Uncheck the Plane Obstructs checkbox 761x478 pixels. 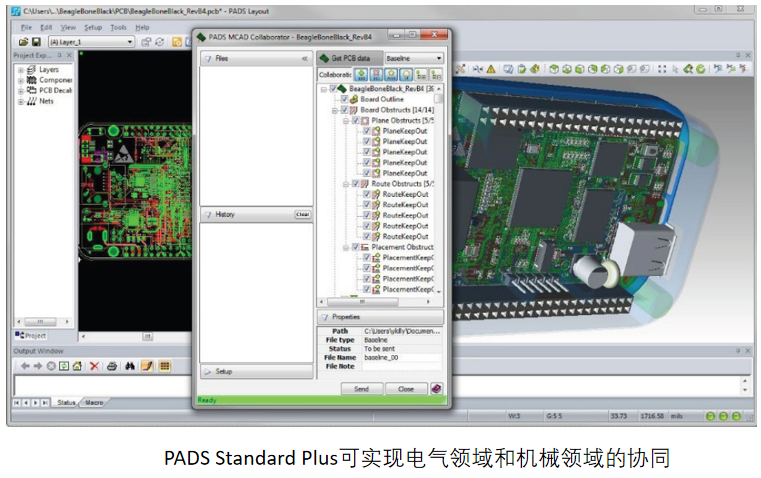356,120
